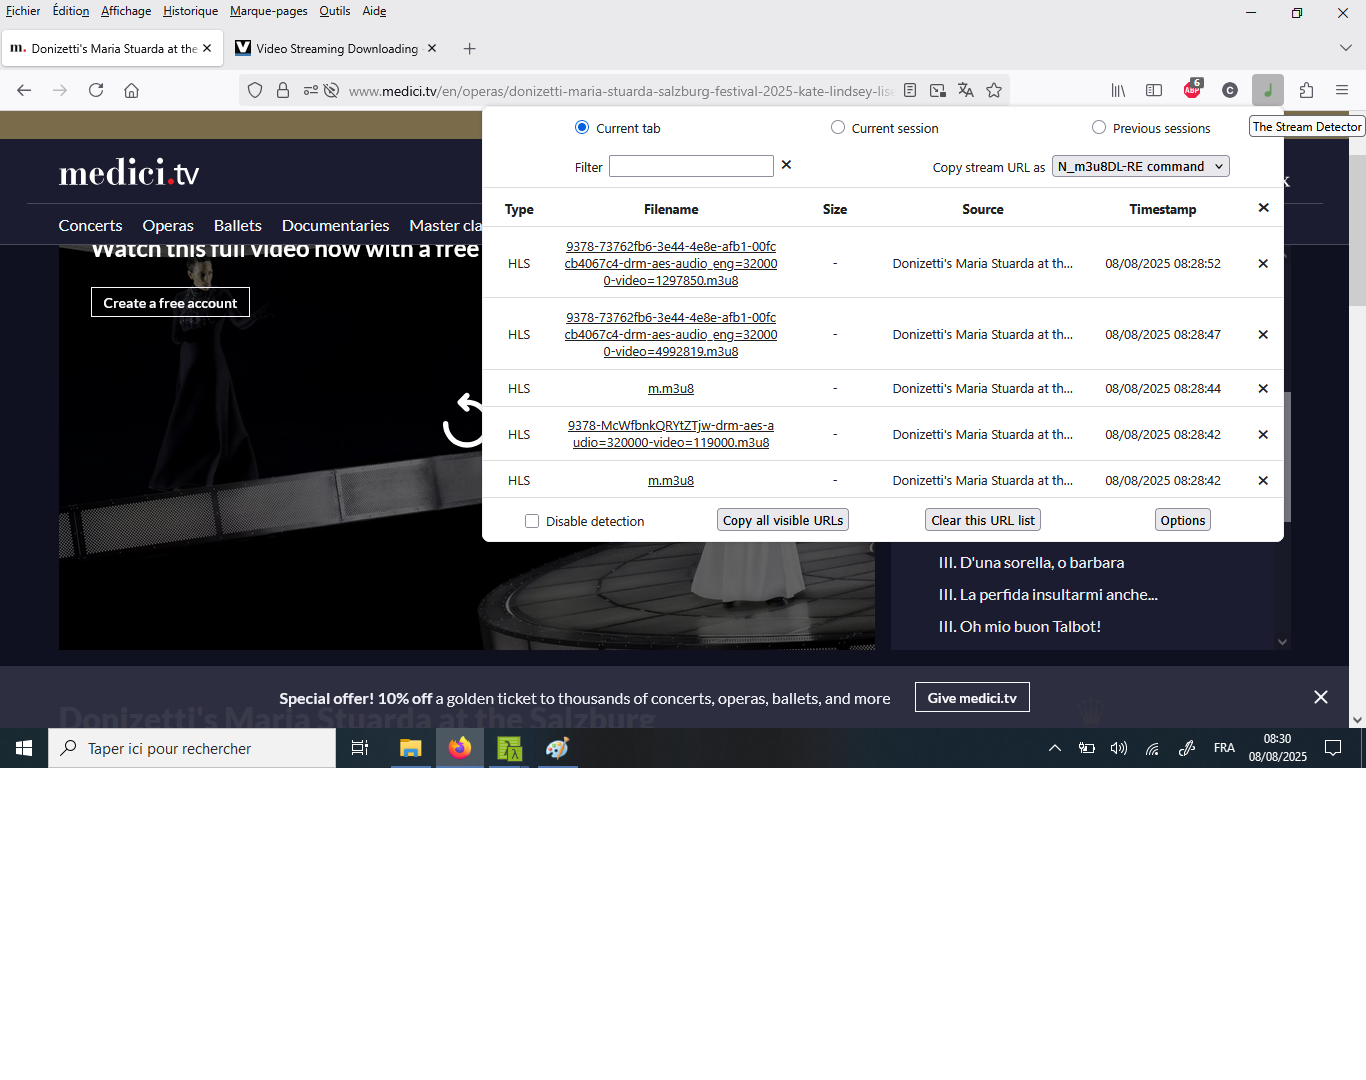Click the page vertical scrollbar thumb

(x=1357, y=230)
